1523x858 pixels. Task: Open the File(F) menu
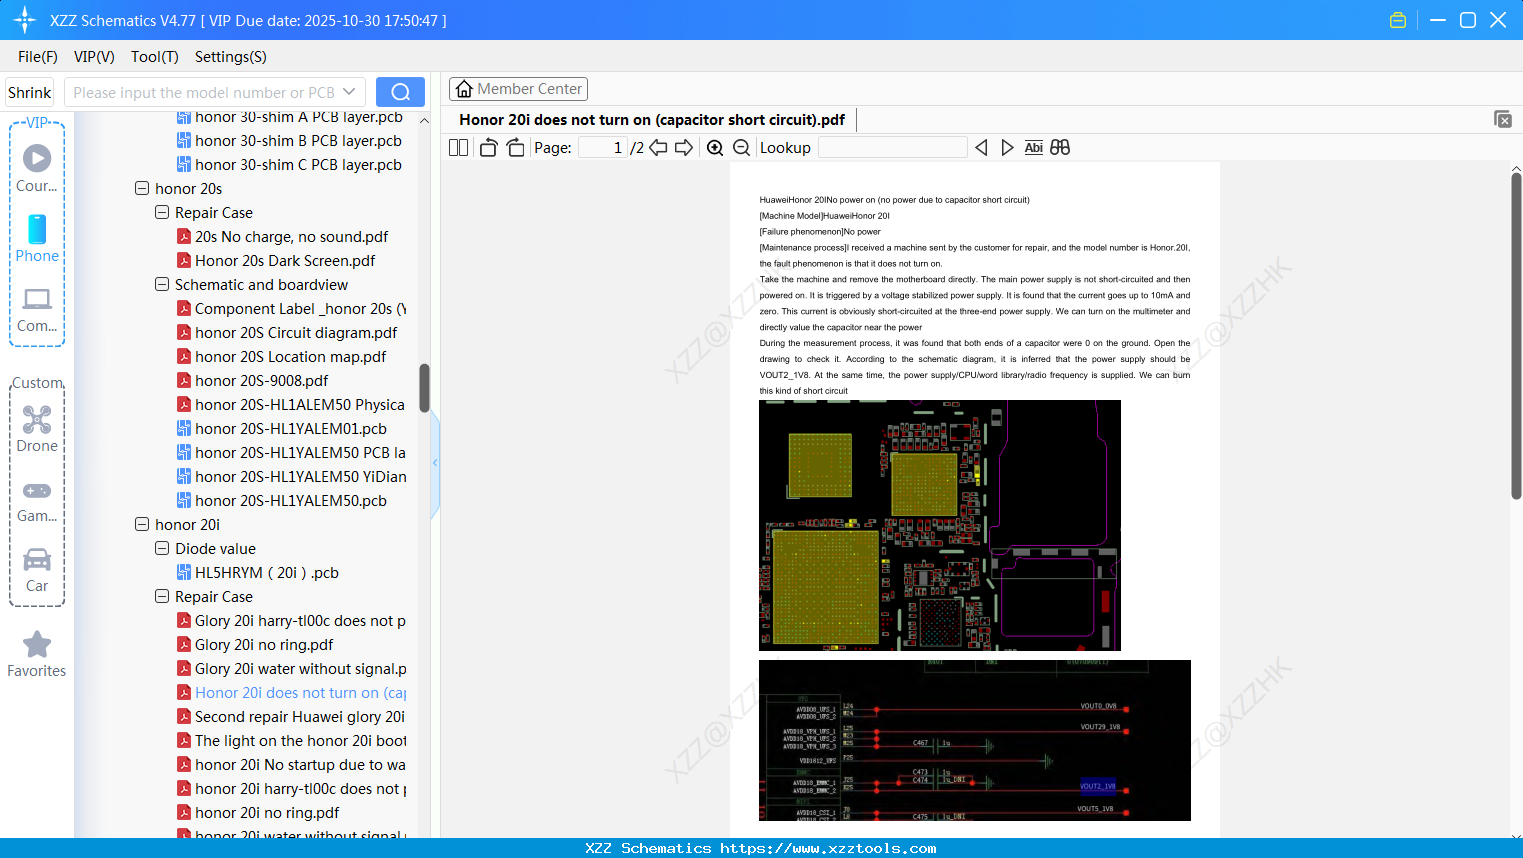(x=38, y=57)
